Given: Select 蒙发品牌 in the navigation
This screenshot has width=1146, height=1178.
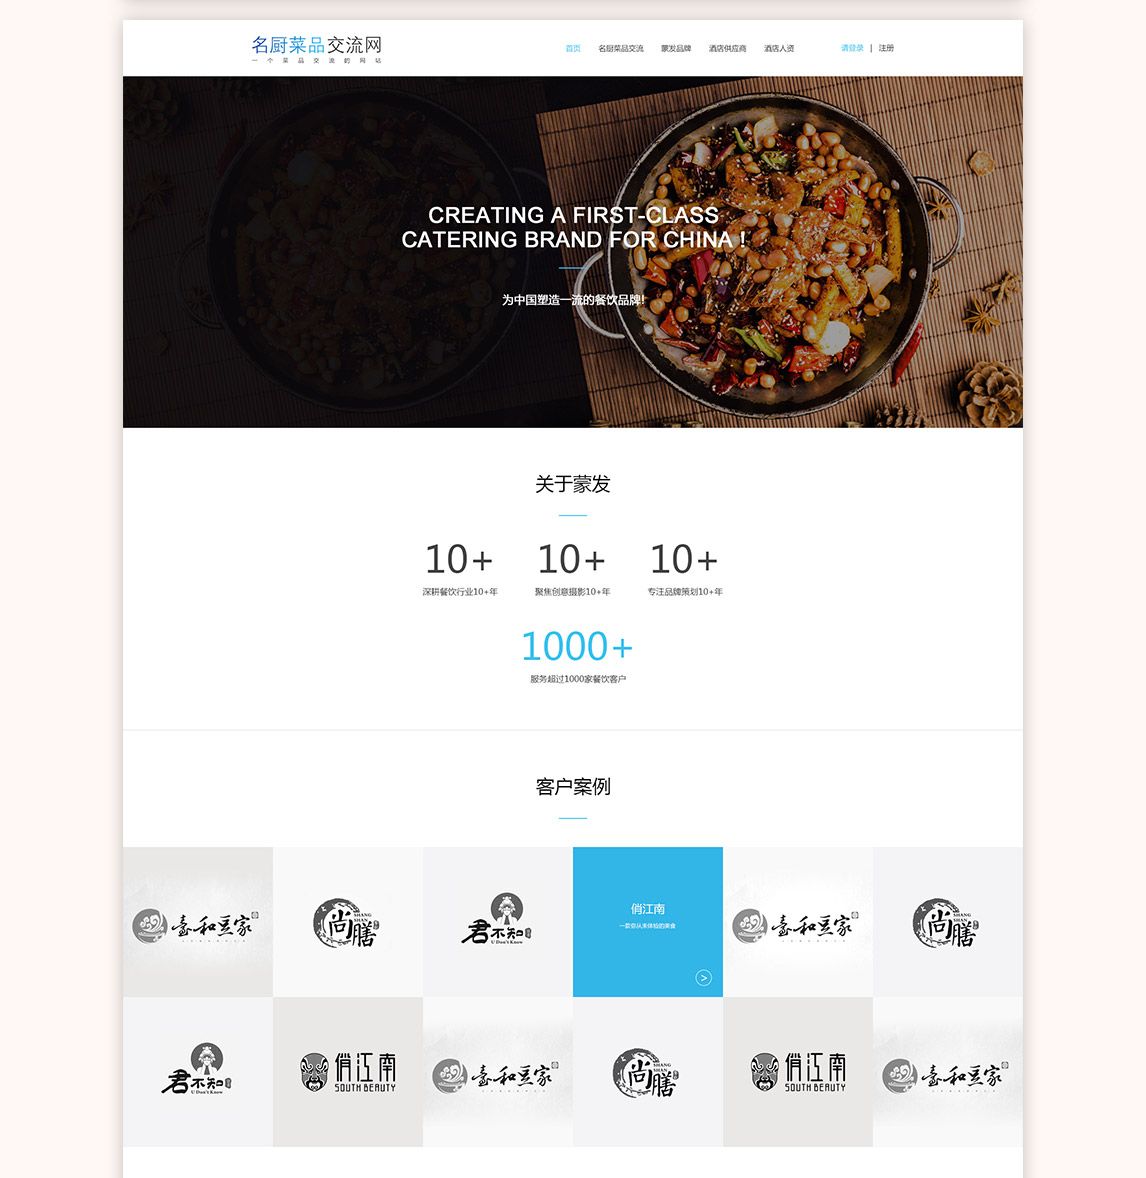Looking at the screenshot, I should 676,48.
